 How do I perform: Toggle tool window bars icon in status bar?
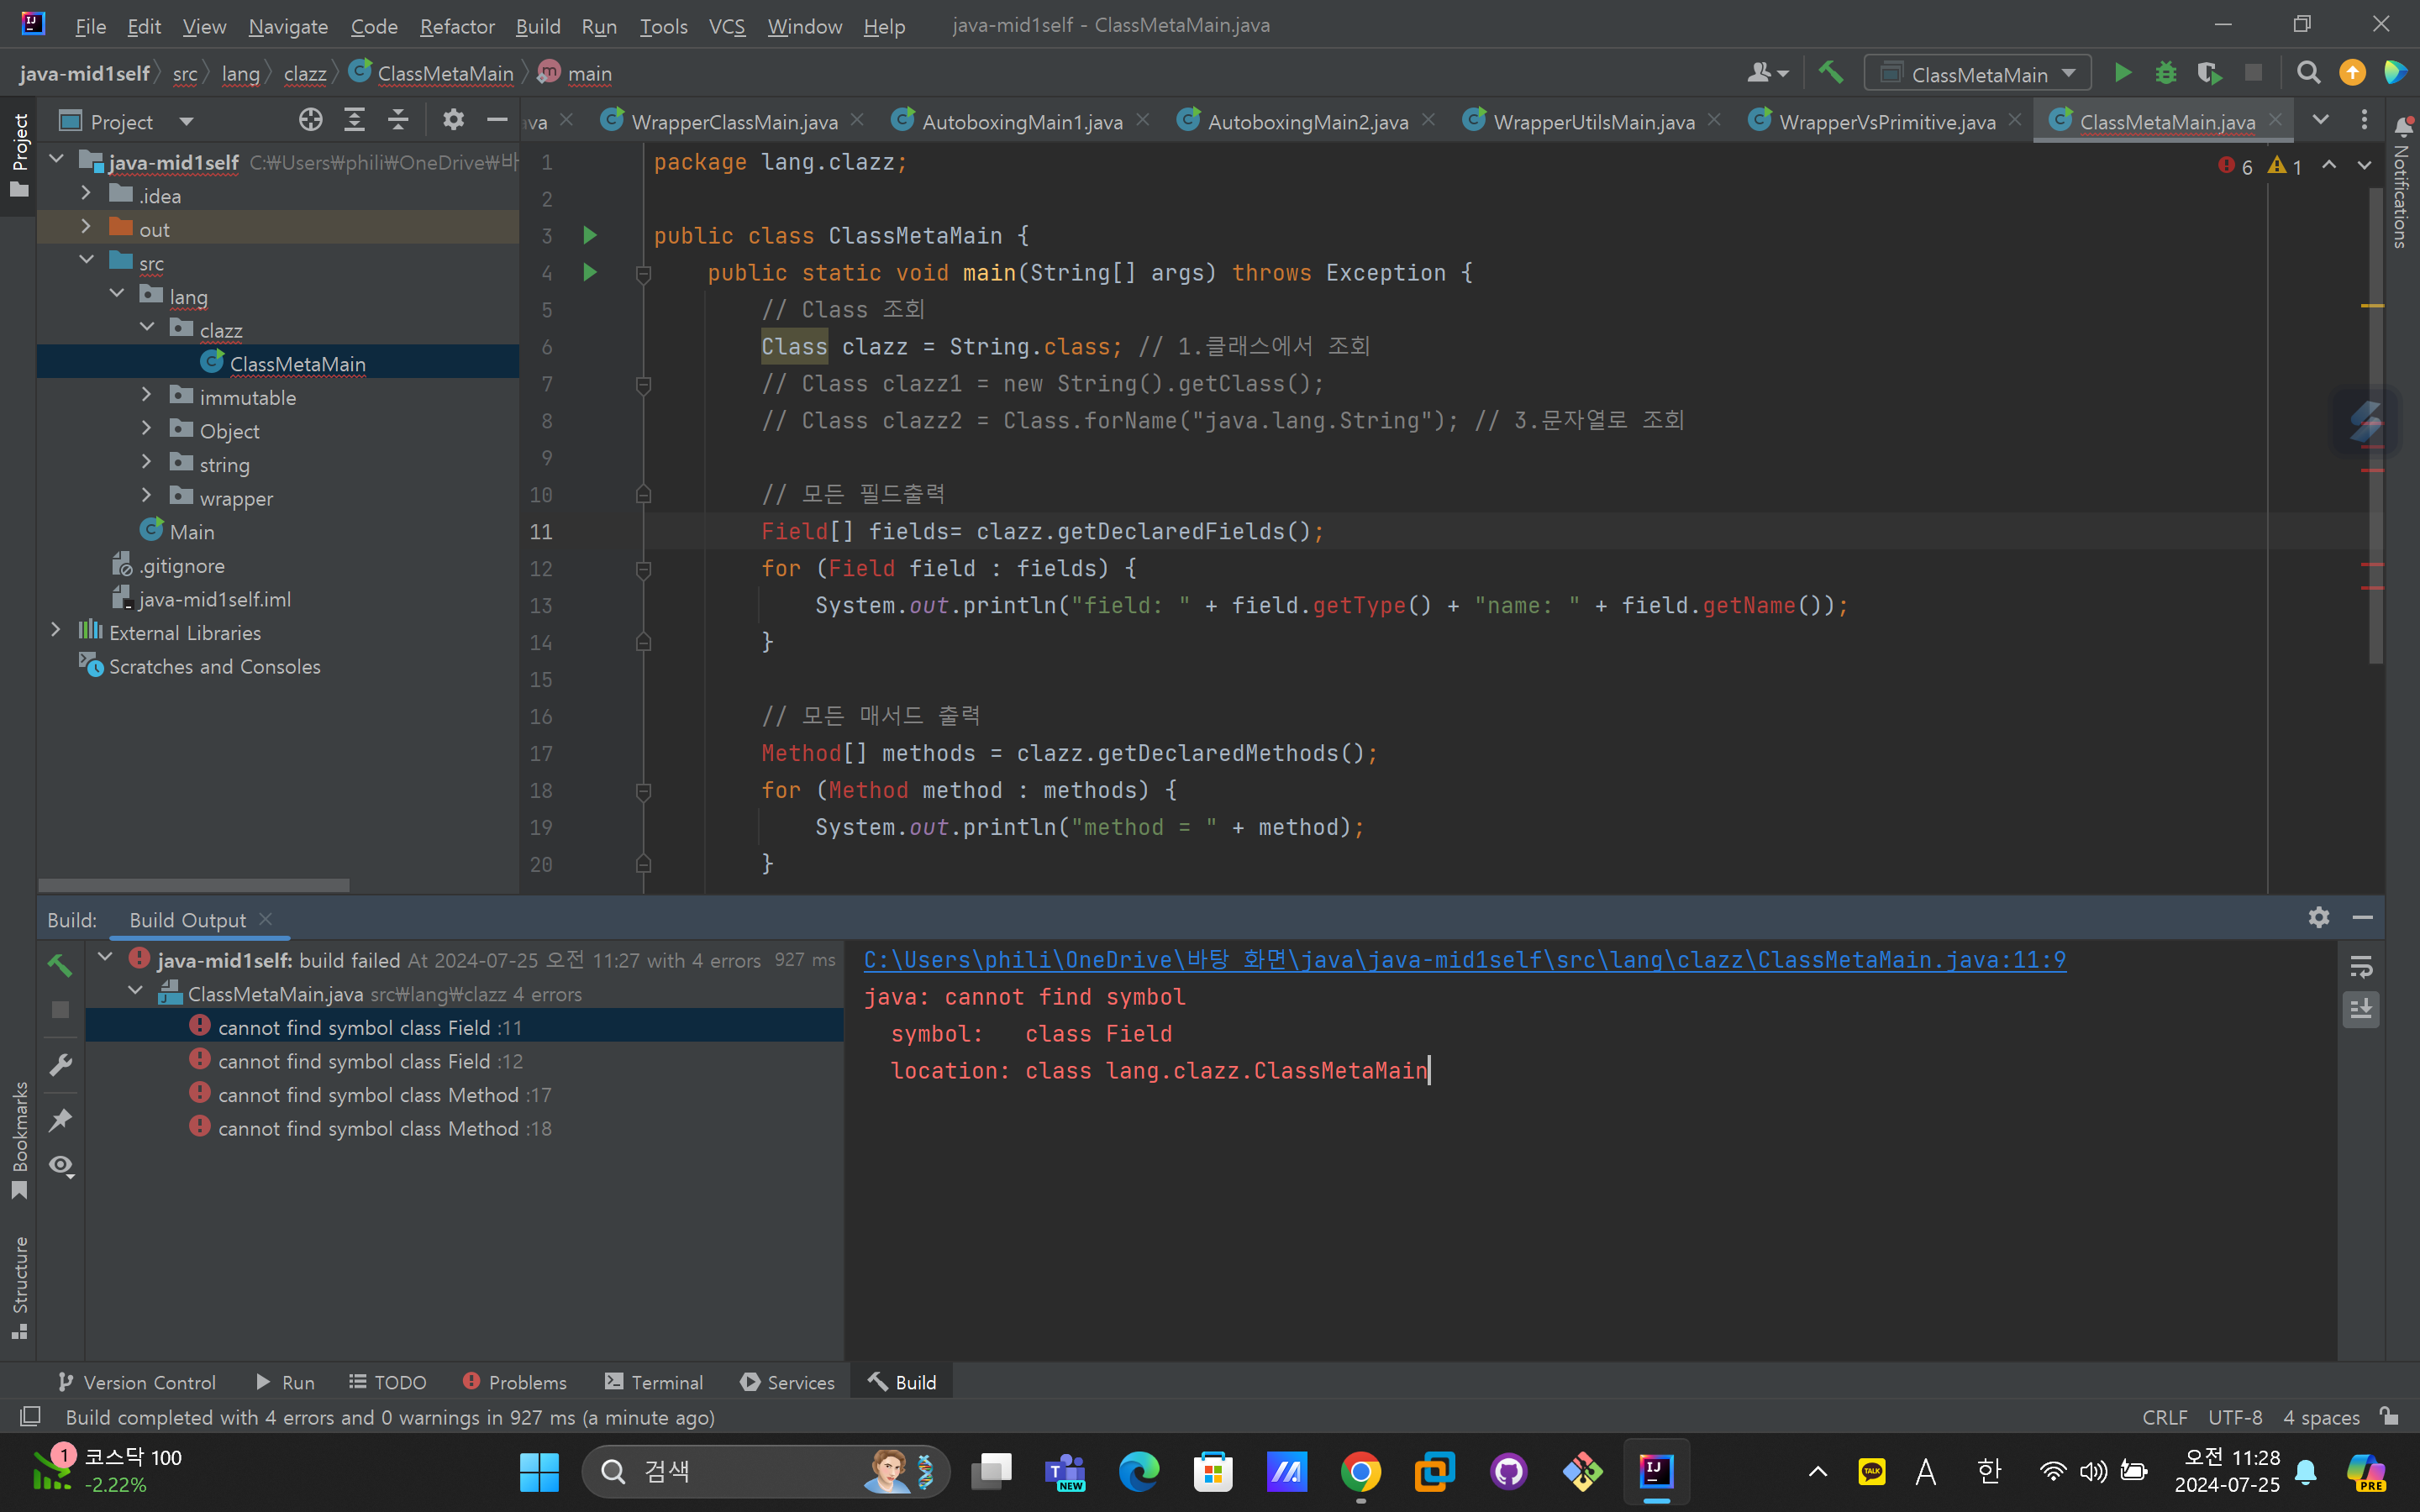[30, 1416]
